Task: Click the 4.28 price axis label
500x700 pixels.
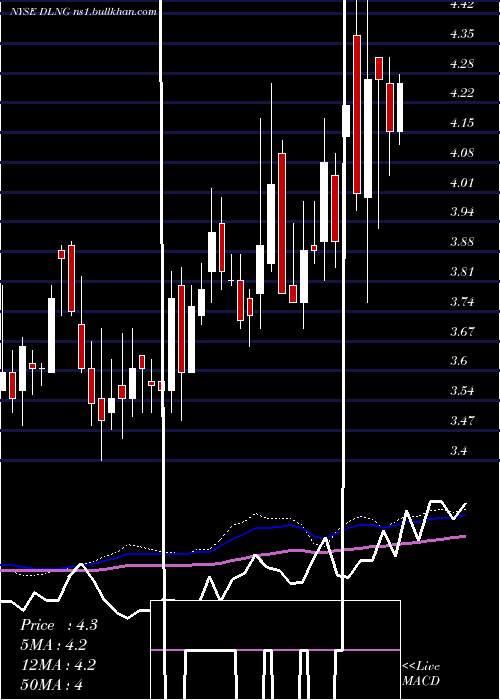Action: 462,63
